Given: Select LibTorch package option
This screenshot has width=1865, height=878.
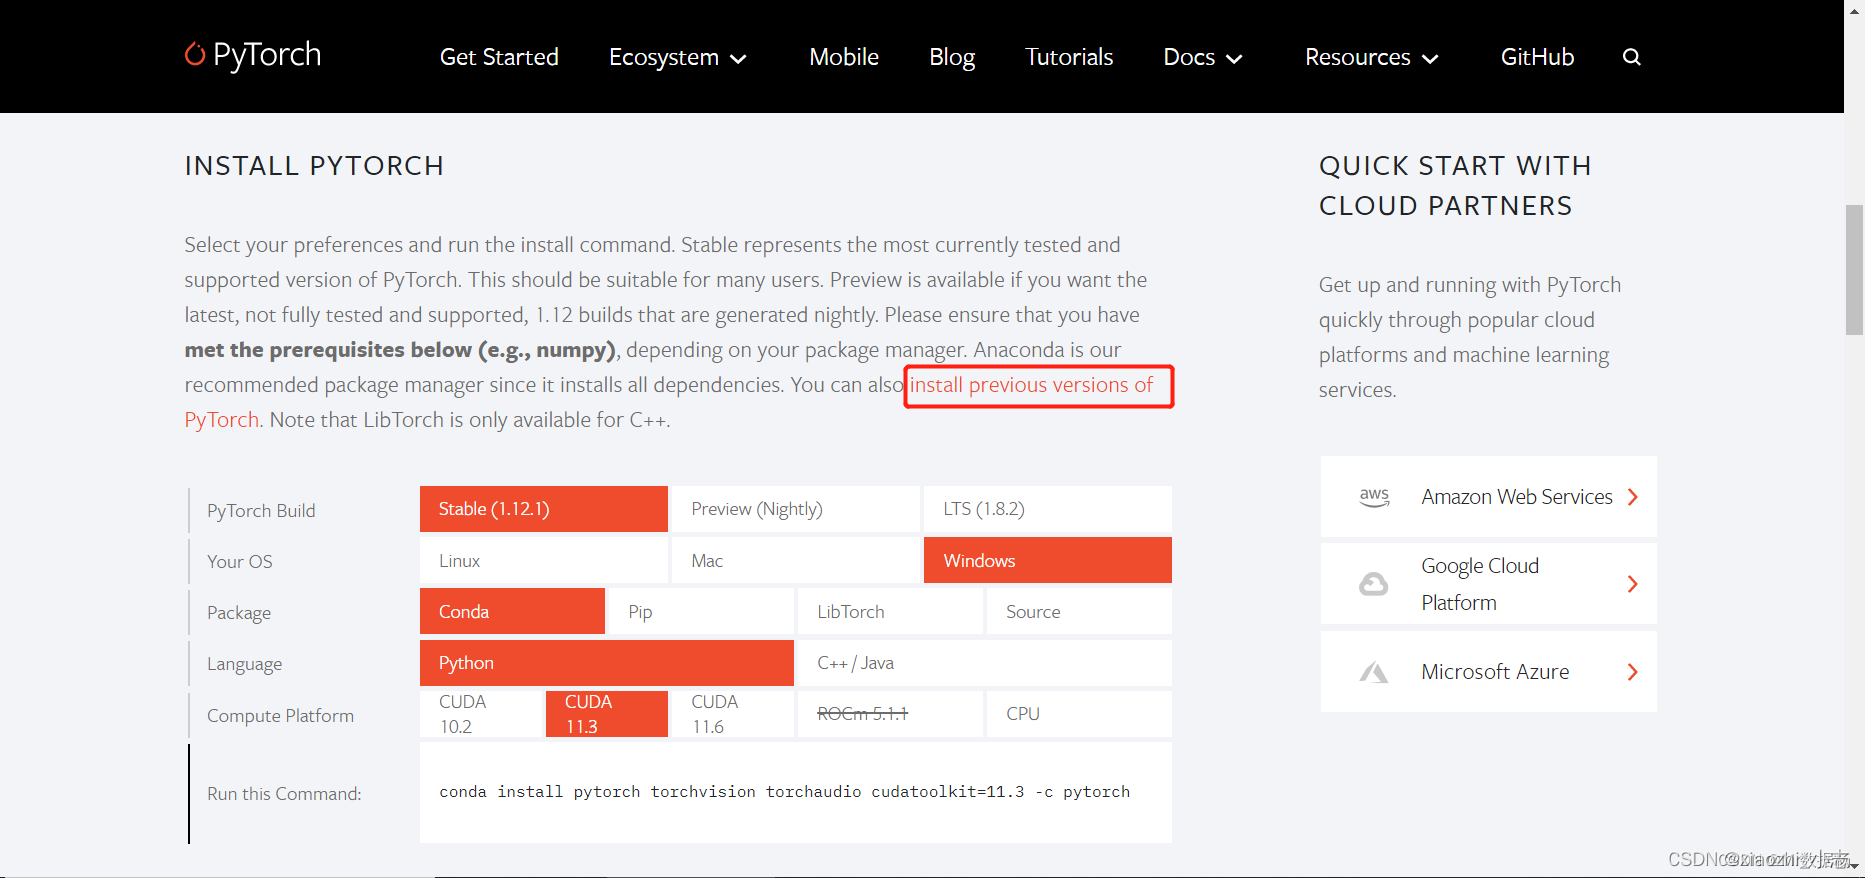Looking at the screenshot, I should coord(890,611).
